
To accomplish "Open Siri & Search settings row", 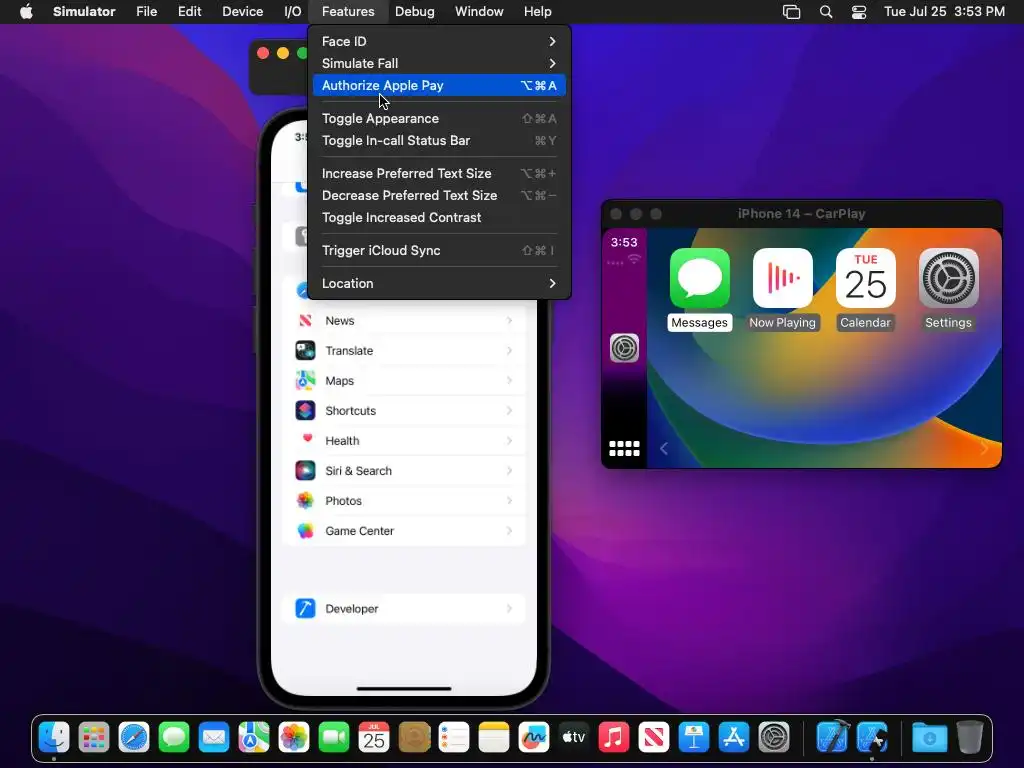I will [x=404, y=471].
